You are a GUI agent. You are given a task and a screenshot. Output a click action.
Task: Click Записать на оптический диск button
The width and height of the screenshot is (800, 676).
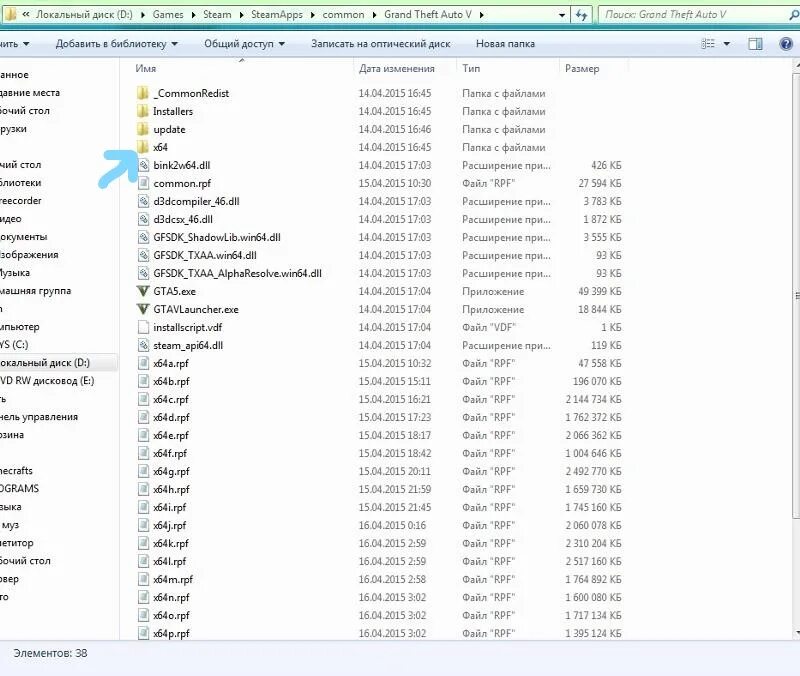pyautogui.click(x=381, y=44)
